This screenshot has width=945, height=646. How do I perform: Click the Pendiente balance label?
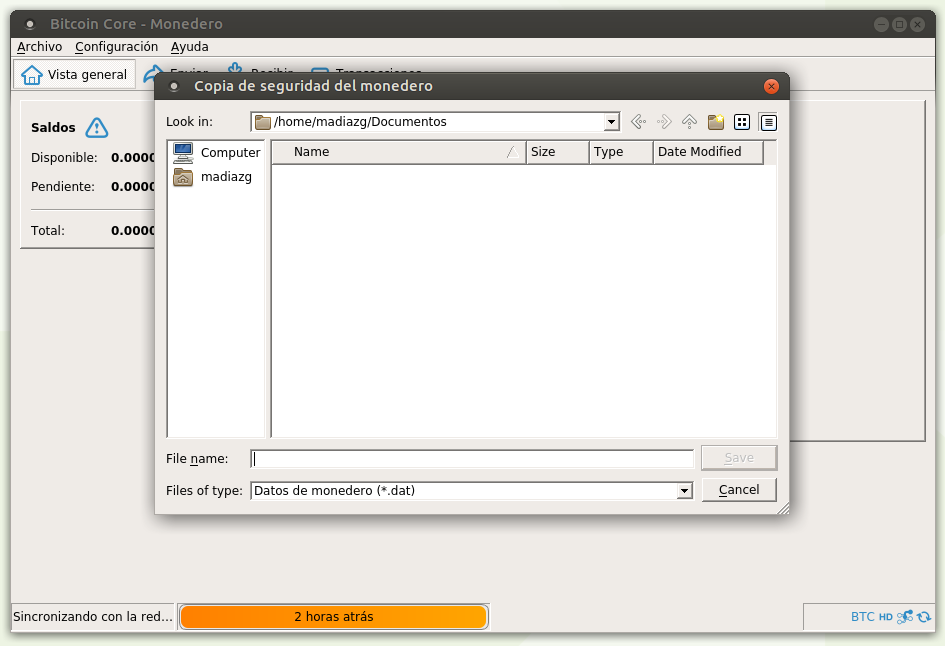pyautogui.click(x=63, y=187)
